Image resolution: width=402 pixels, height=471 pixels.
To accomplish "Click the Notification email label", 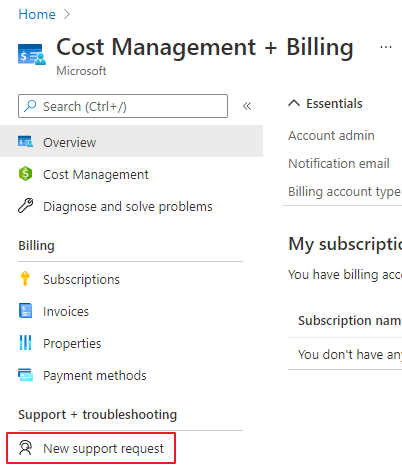I will pyautogui.click(x=339, y=163).
